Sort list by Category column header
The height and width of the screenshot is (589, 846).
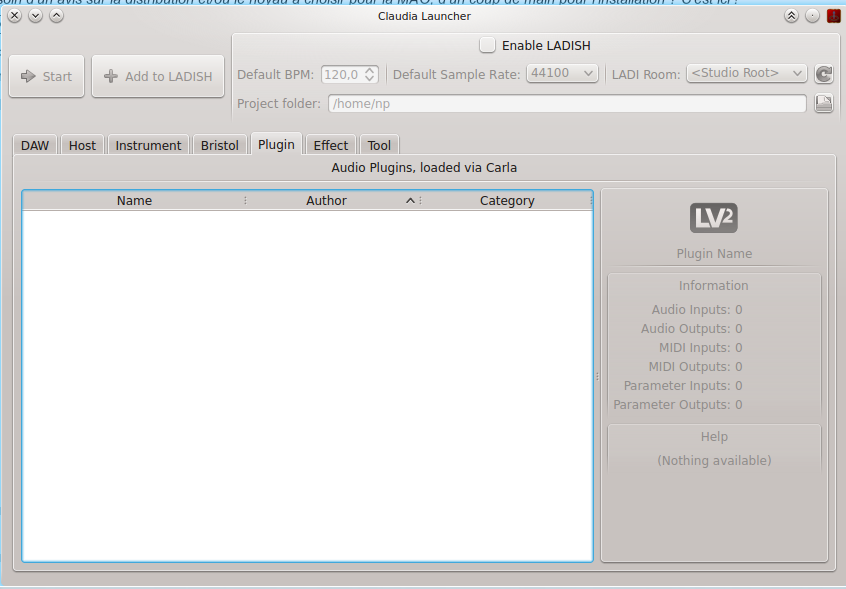[507, 201]
